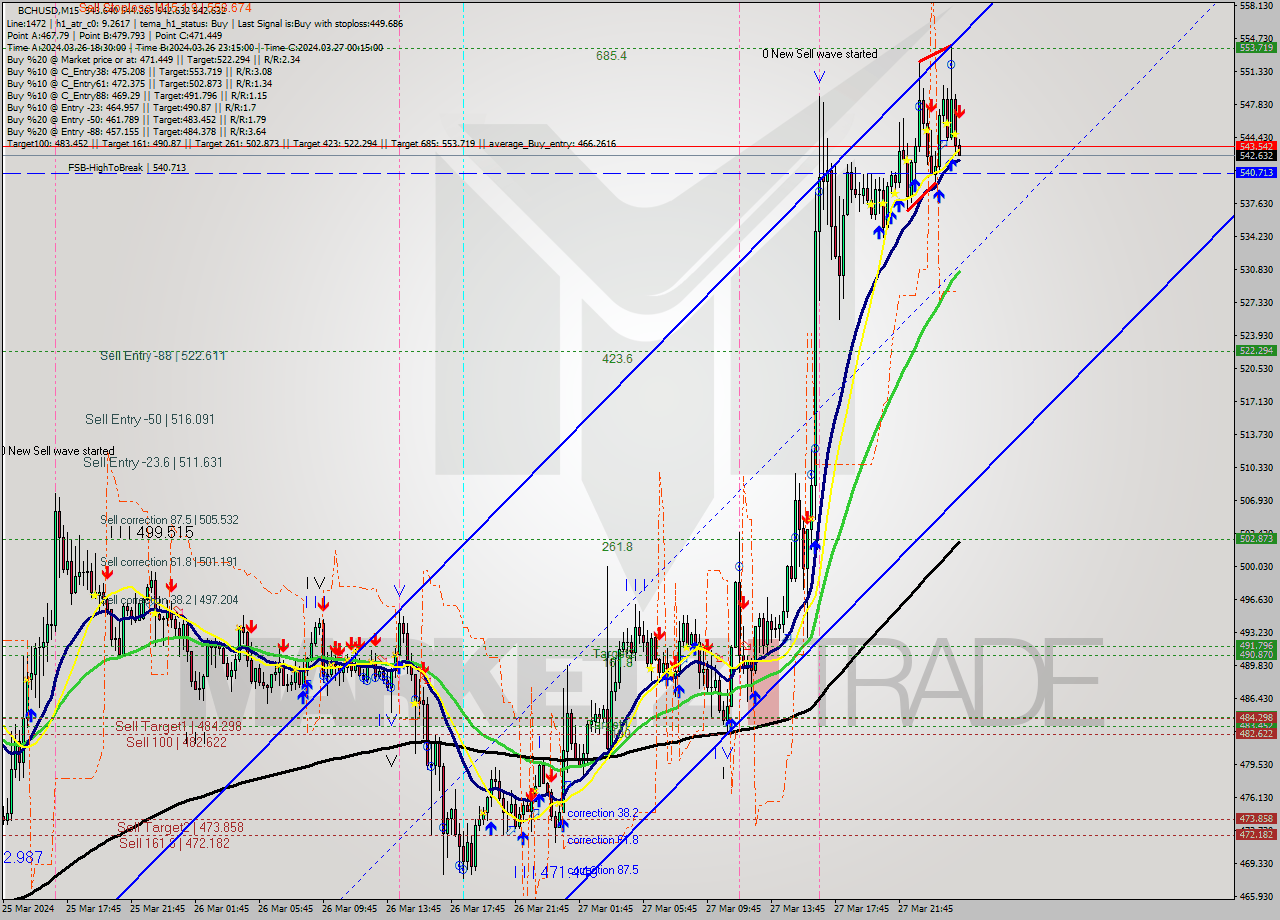This screenshot has height=920, width=1280.
Task: Select the Sell 161.8 | 472.182 label
Action: point(174,843)
